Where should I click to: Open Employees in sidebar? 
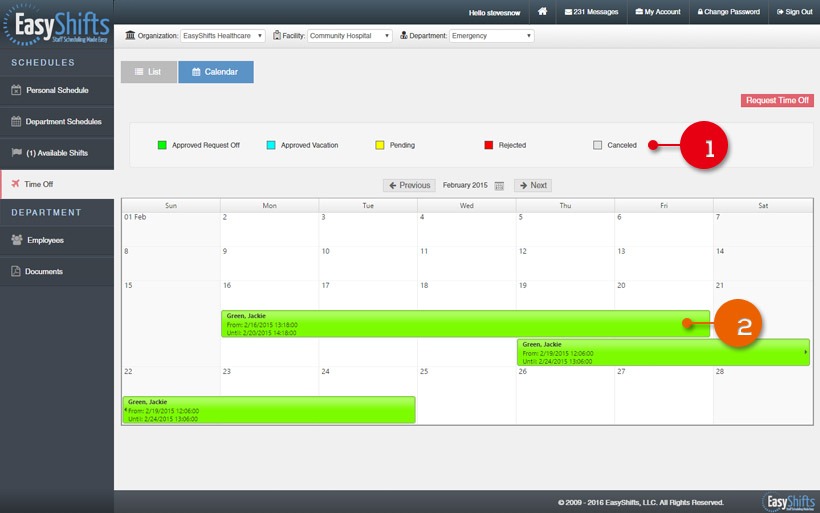tap(57, 241)
